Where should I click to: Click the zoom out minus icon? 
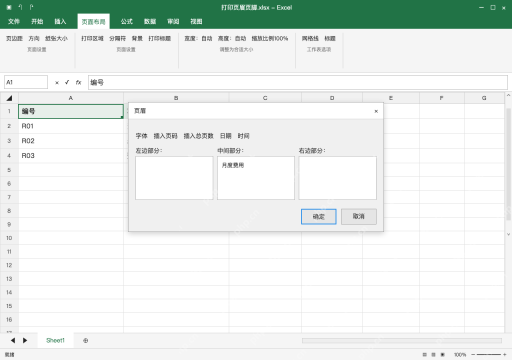pos(473,355)
